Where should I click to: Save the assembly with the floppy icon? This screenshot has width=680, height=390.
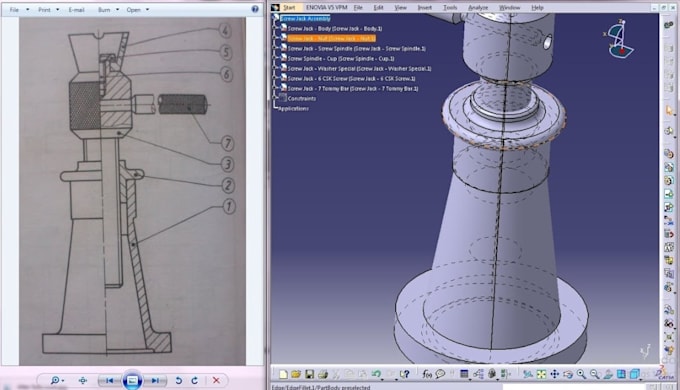[309, 374]
